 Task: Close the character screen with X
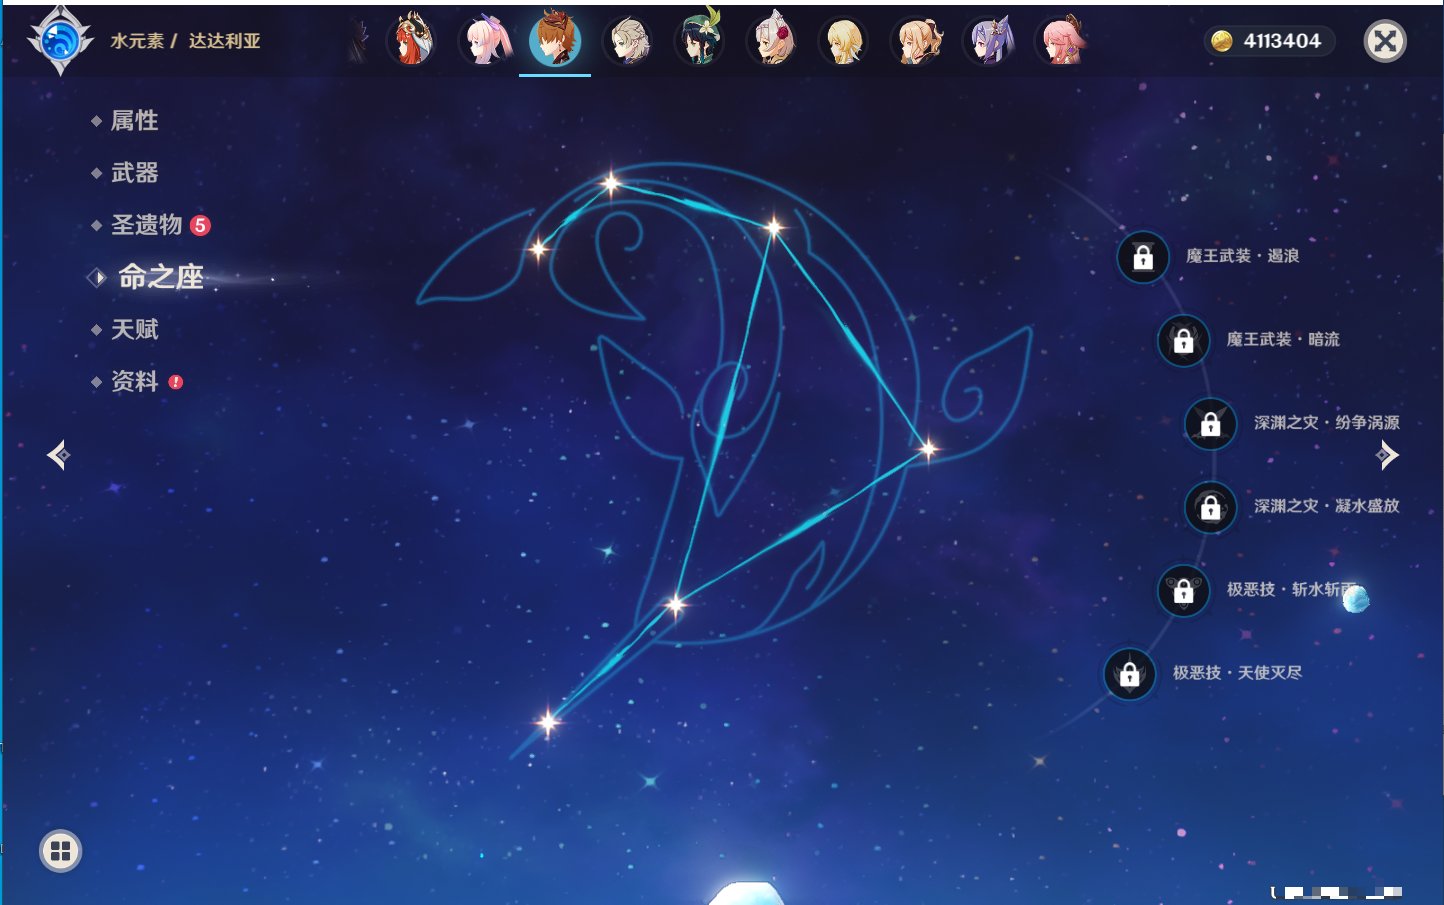tap(1385, 41)
